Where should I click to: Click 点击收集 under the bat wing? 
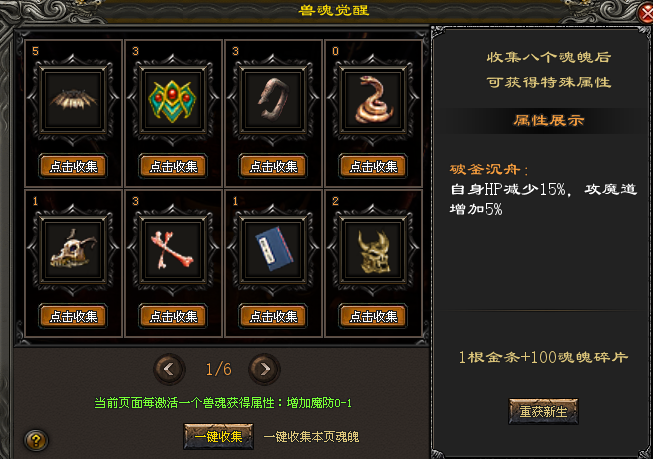(x=73, y=167)
